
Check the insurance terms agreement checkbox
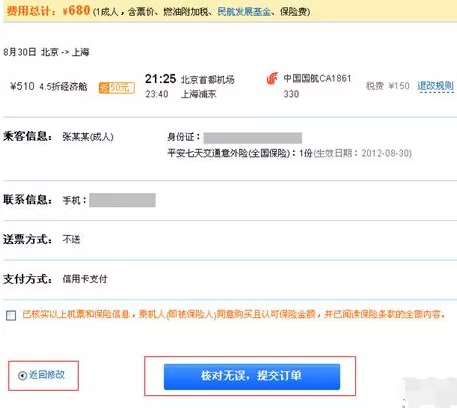[x=11, y=315]
